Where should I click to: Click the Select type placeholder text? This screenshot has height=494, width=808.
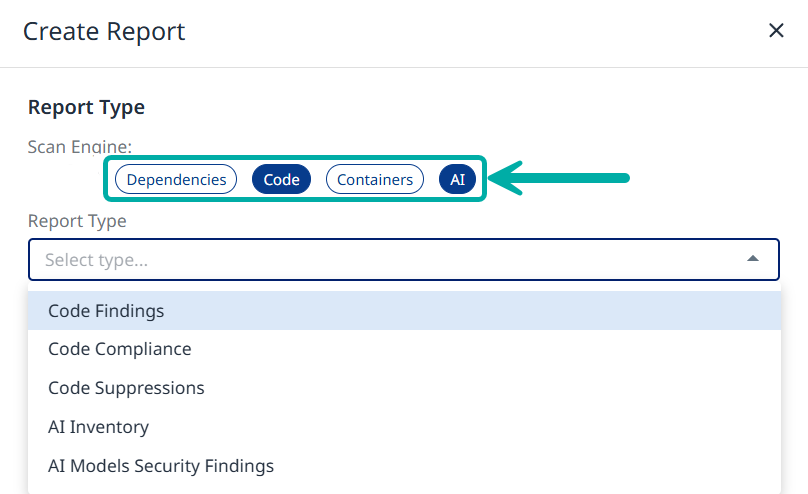tap(97, 260)
